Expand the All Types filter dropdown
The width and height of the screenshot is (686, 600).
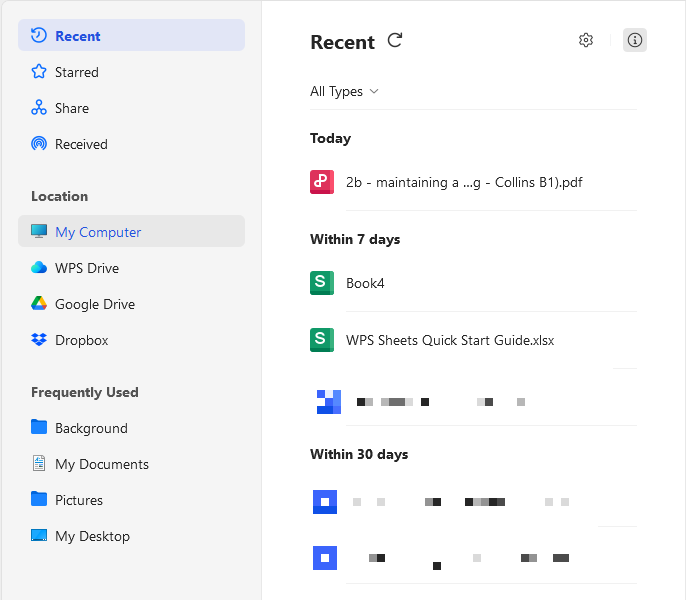[x=344, y=91]
